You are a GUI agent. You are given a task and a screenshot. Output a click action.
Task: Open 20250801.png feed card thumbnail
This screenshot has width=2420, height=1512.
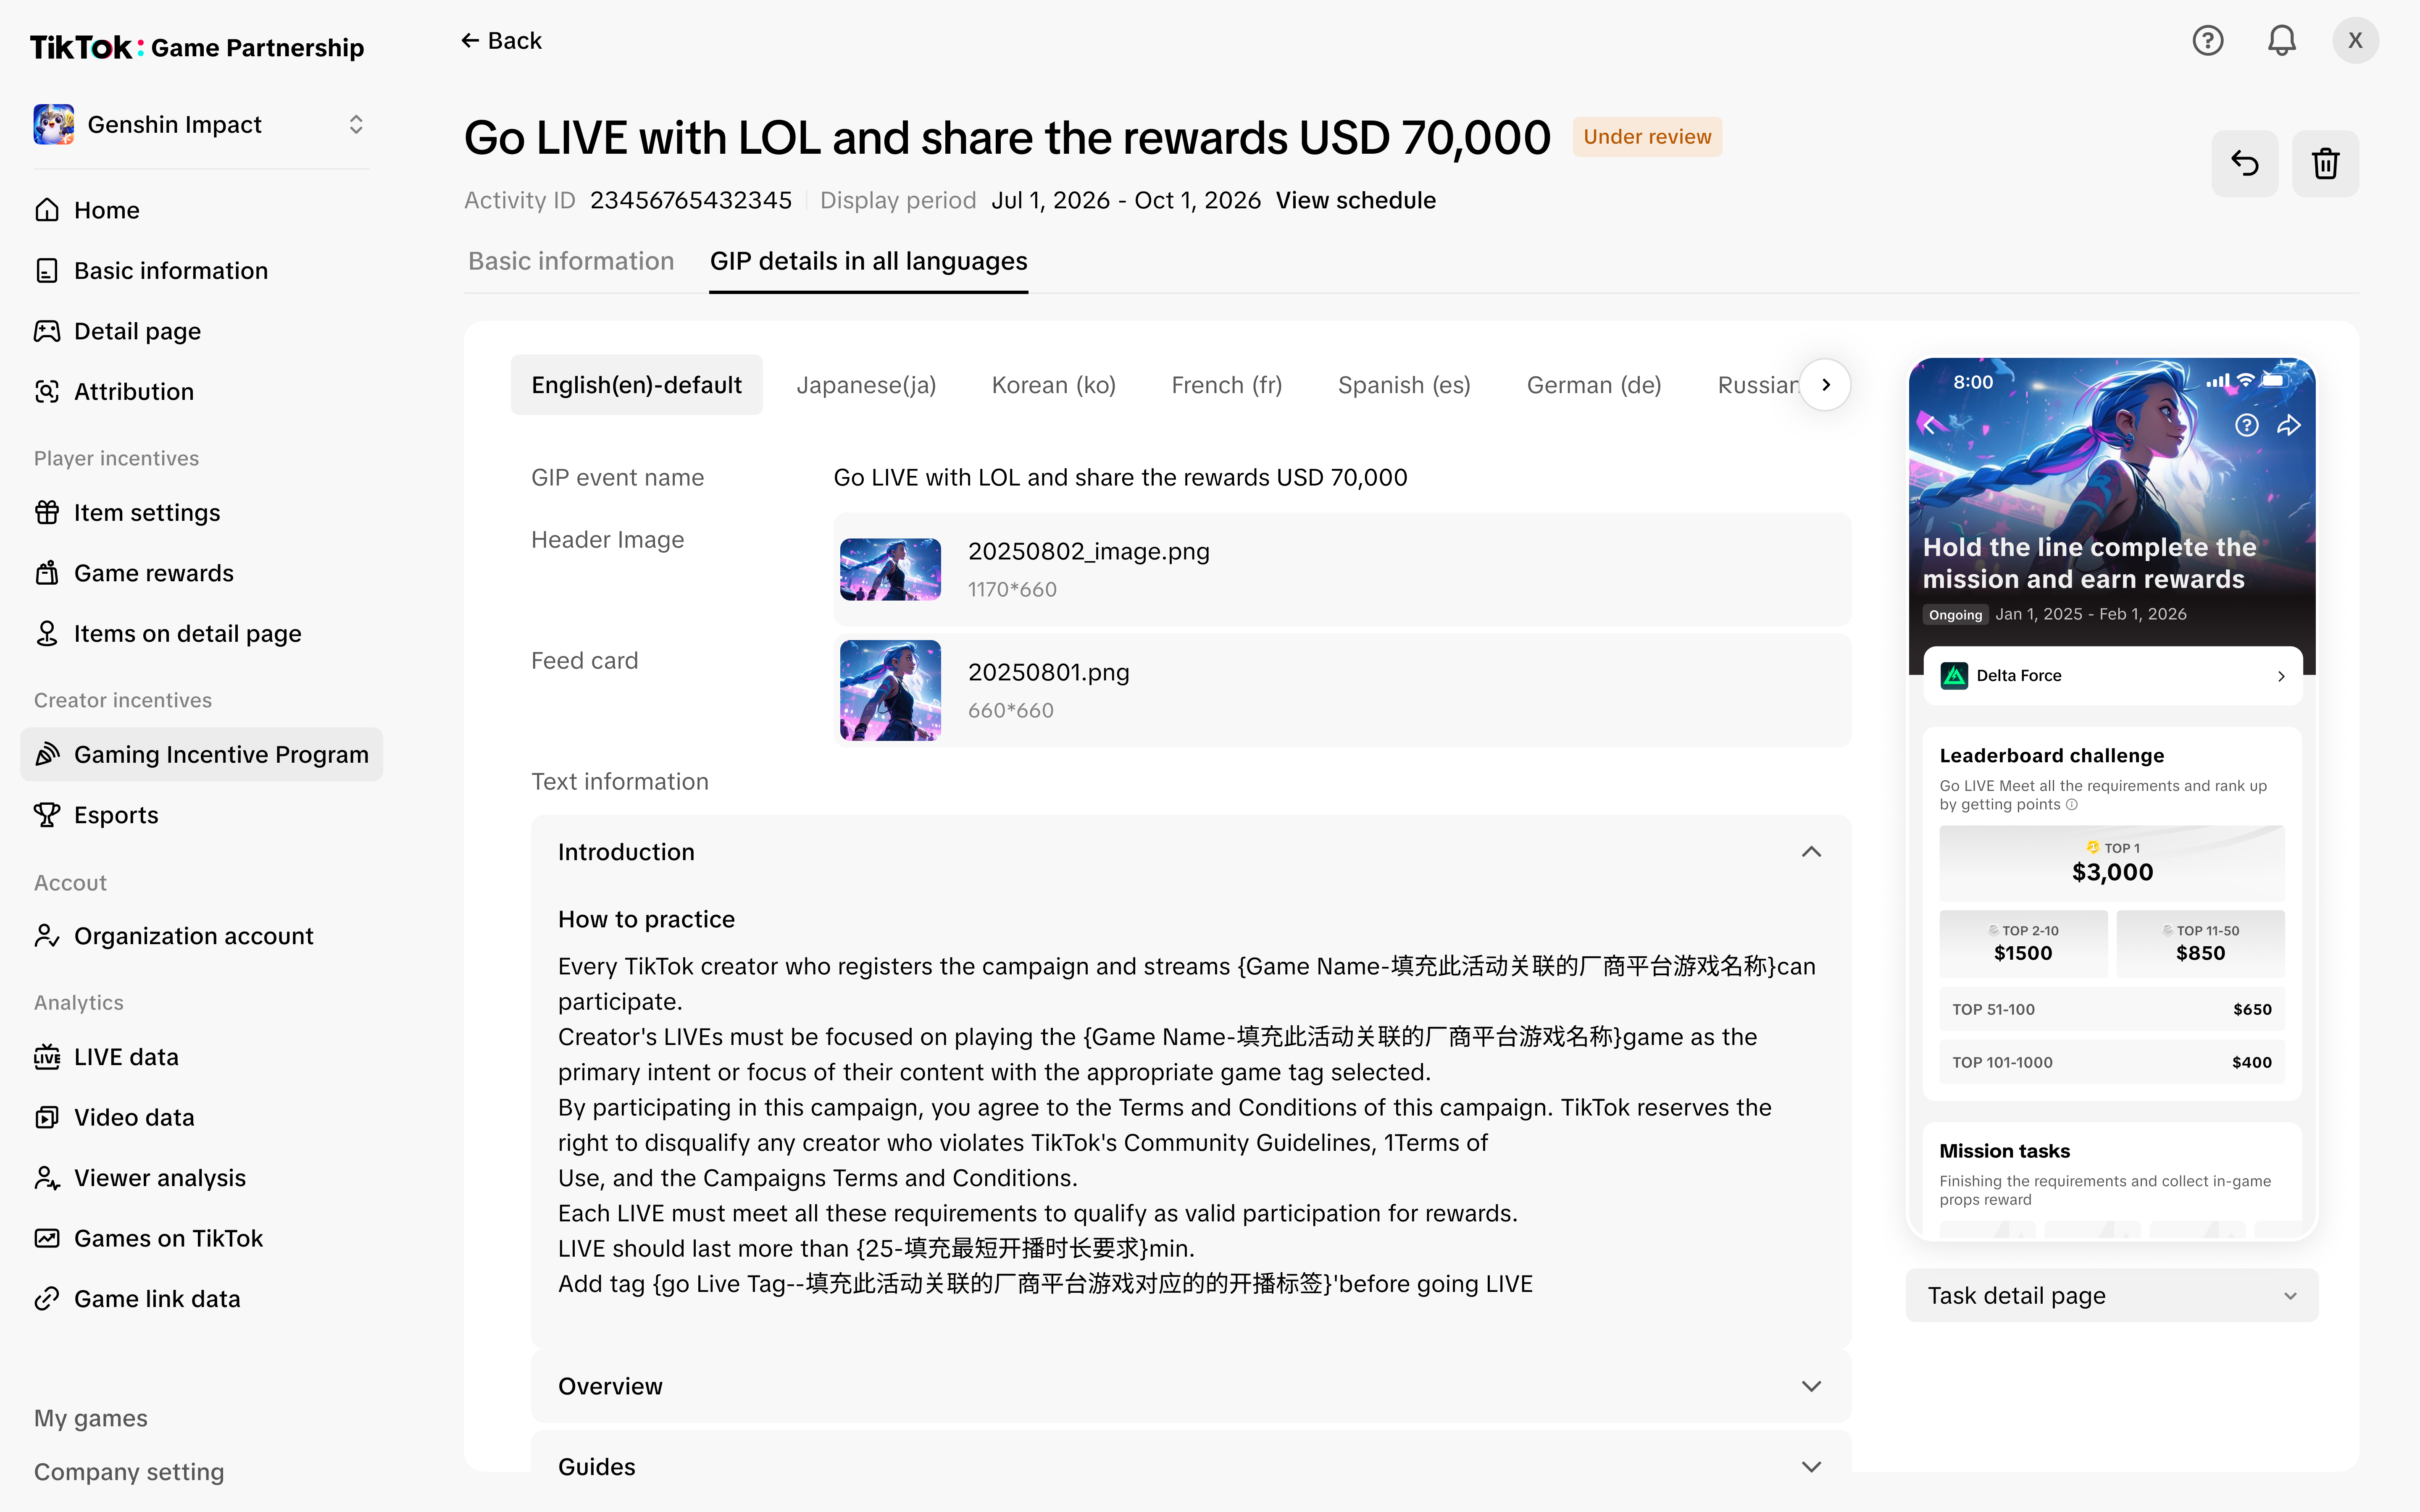[x=890, y=690]
